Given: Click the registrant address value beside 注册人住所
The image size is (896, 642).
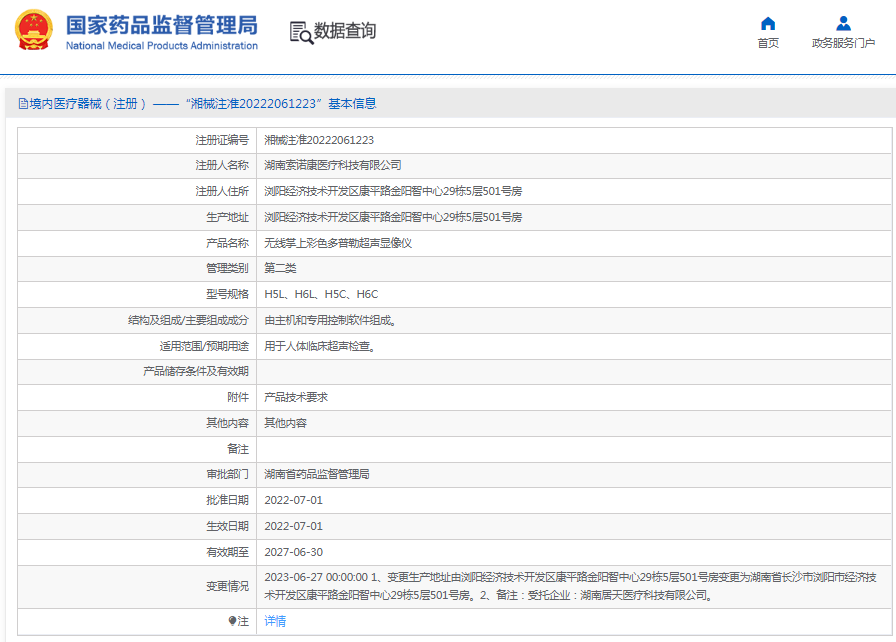Looking at the screenshot, I should point(393,191).
